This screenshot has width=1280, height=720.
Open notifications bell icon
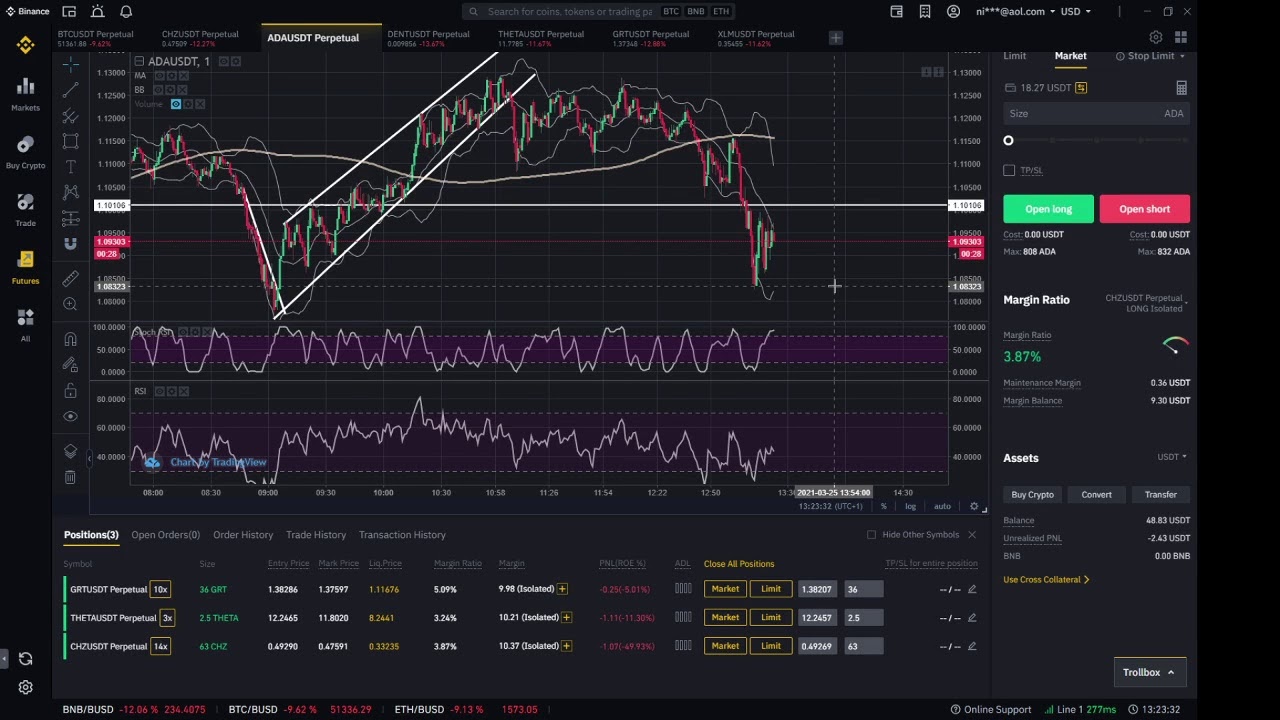pyautogui.click(x=126, y=11)
